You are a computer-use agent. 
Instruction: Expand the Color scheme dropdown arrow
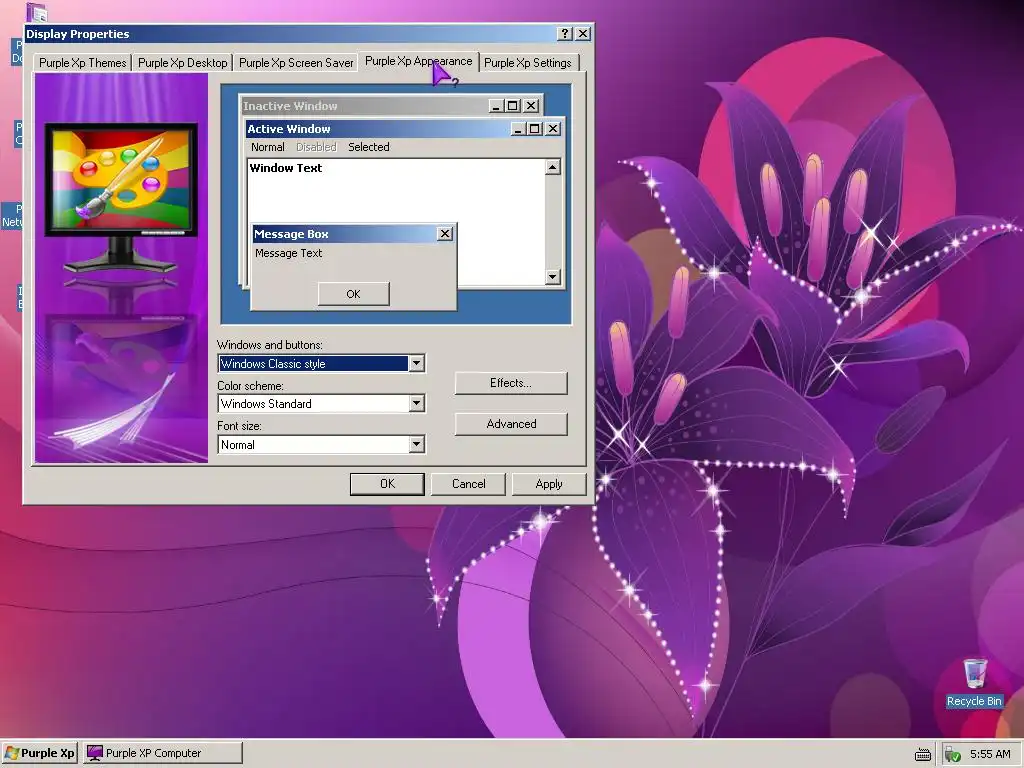(x=417, y=404)
